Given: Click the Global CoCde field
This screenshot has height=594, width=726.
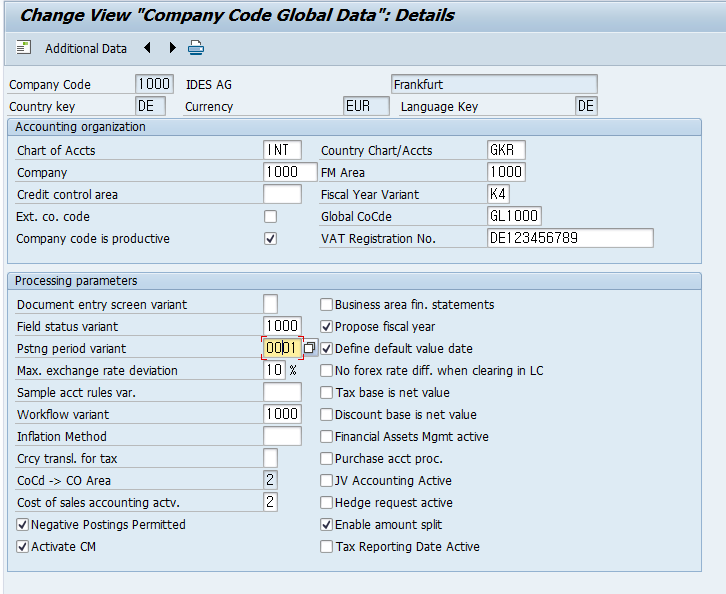Looking at the screenshot, I should point(514,216).
